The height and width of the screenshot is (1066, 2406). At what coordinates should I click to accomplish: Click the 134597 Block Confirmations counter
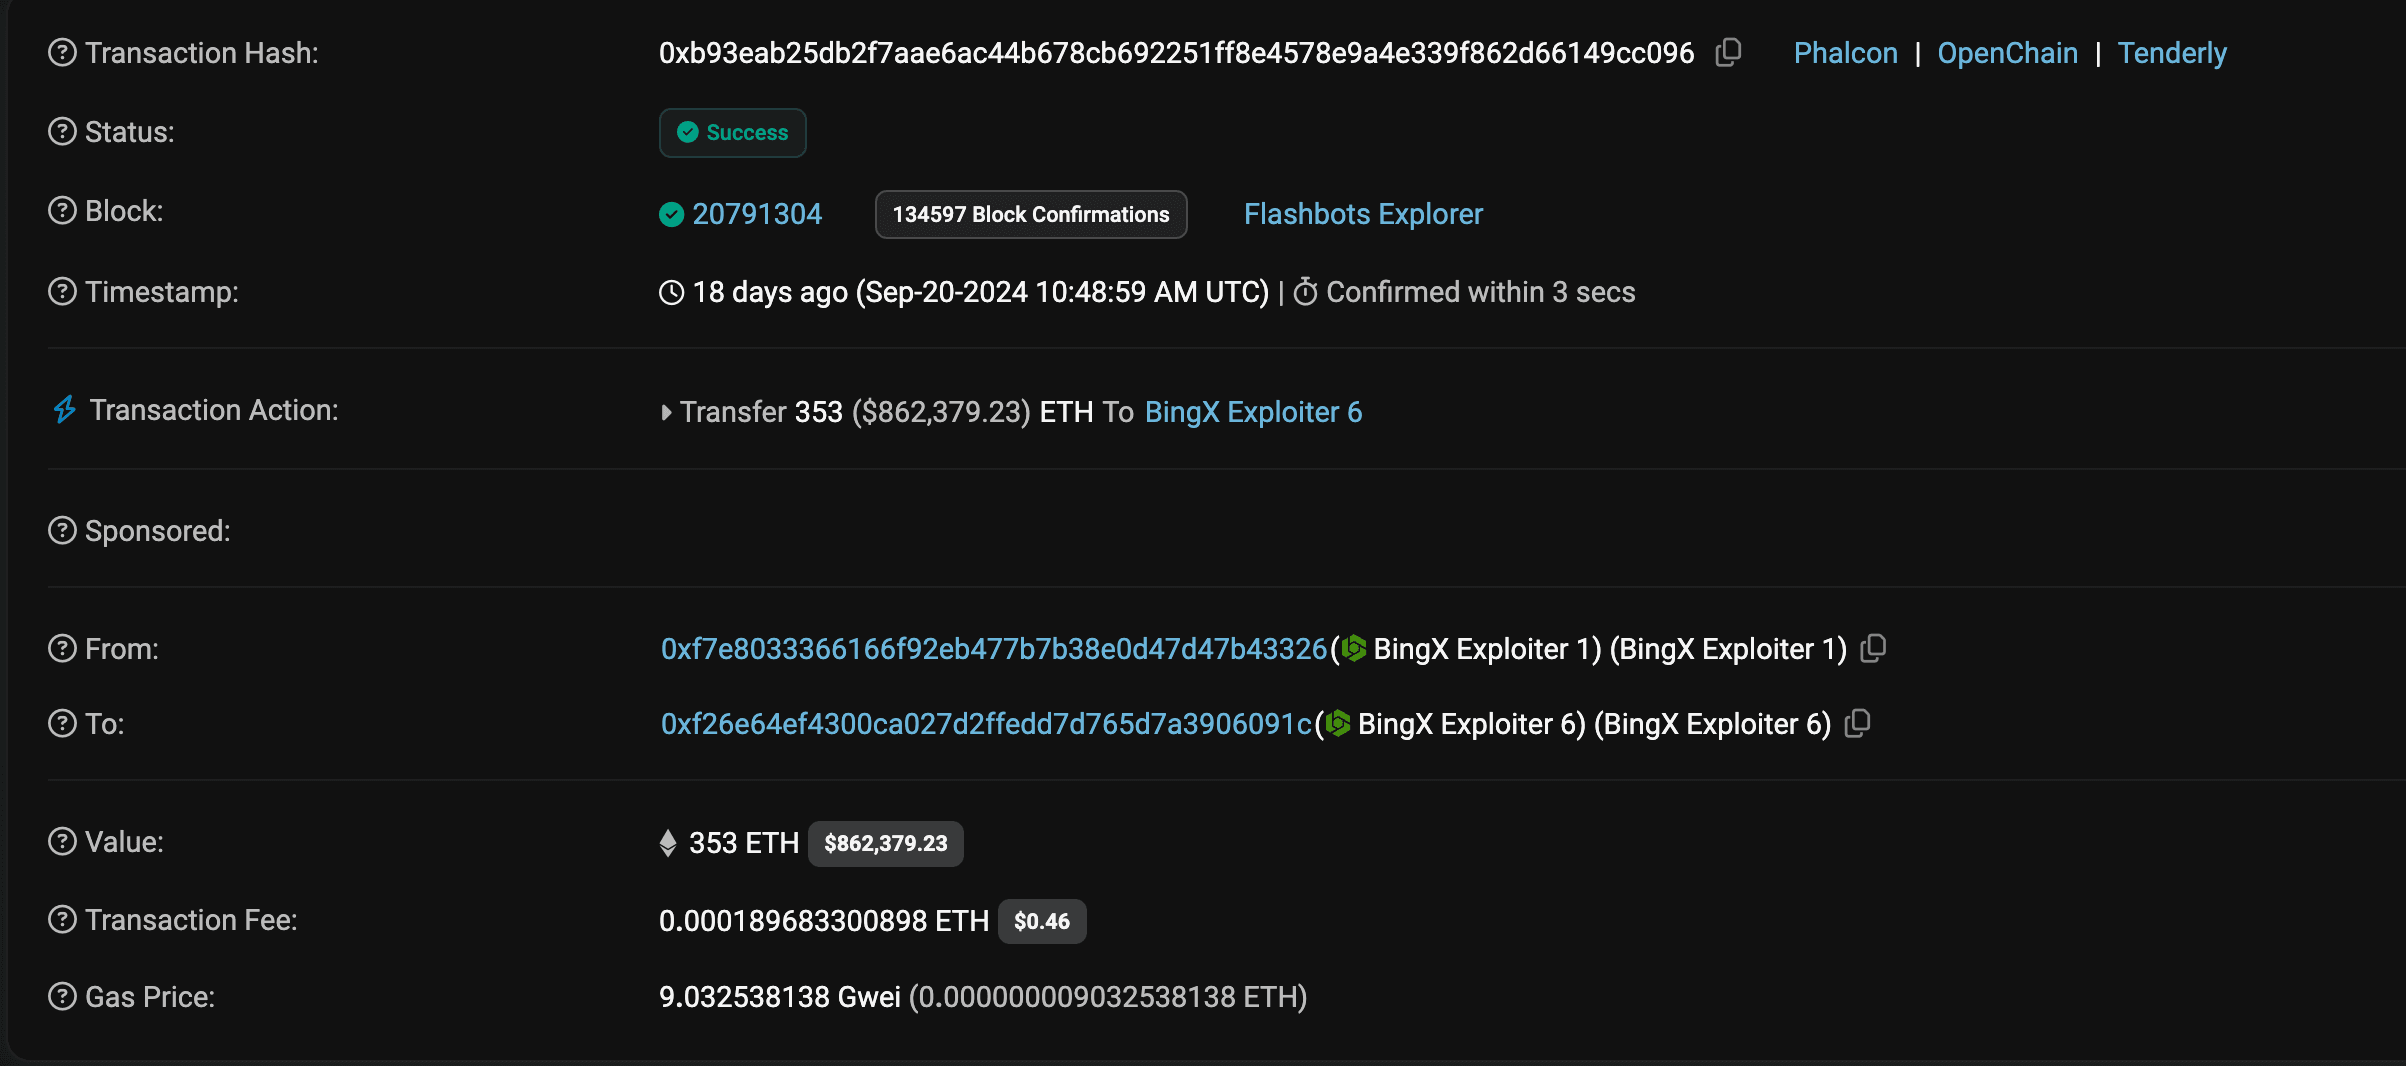pyautogui.click(x=1030, y=214)
